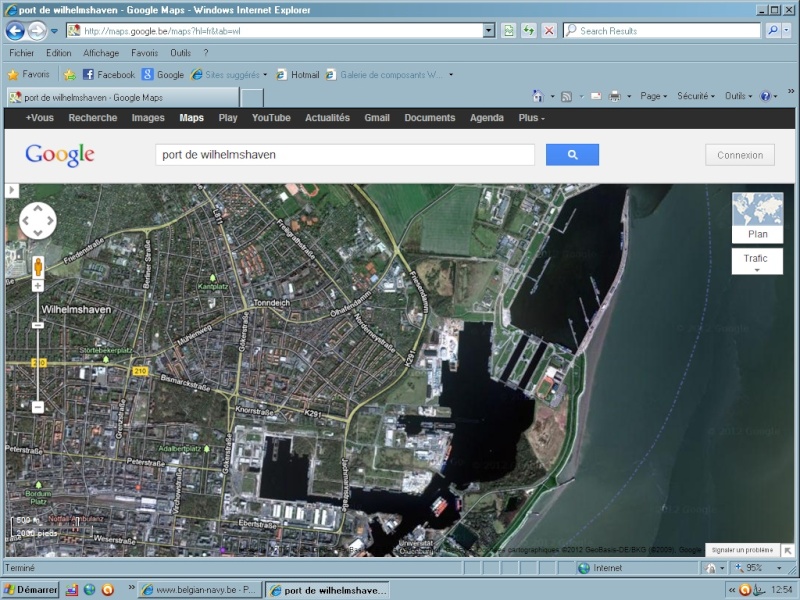
Task: Click the print icon in command bar
Action: (615, 96)
